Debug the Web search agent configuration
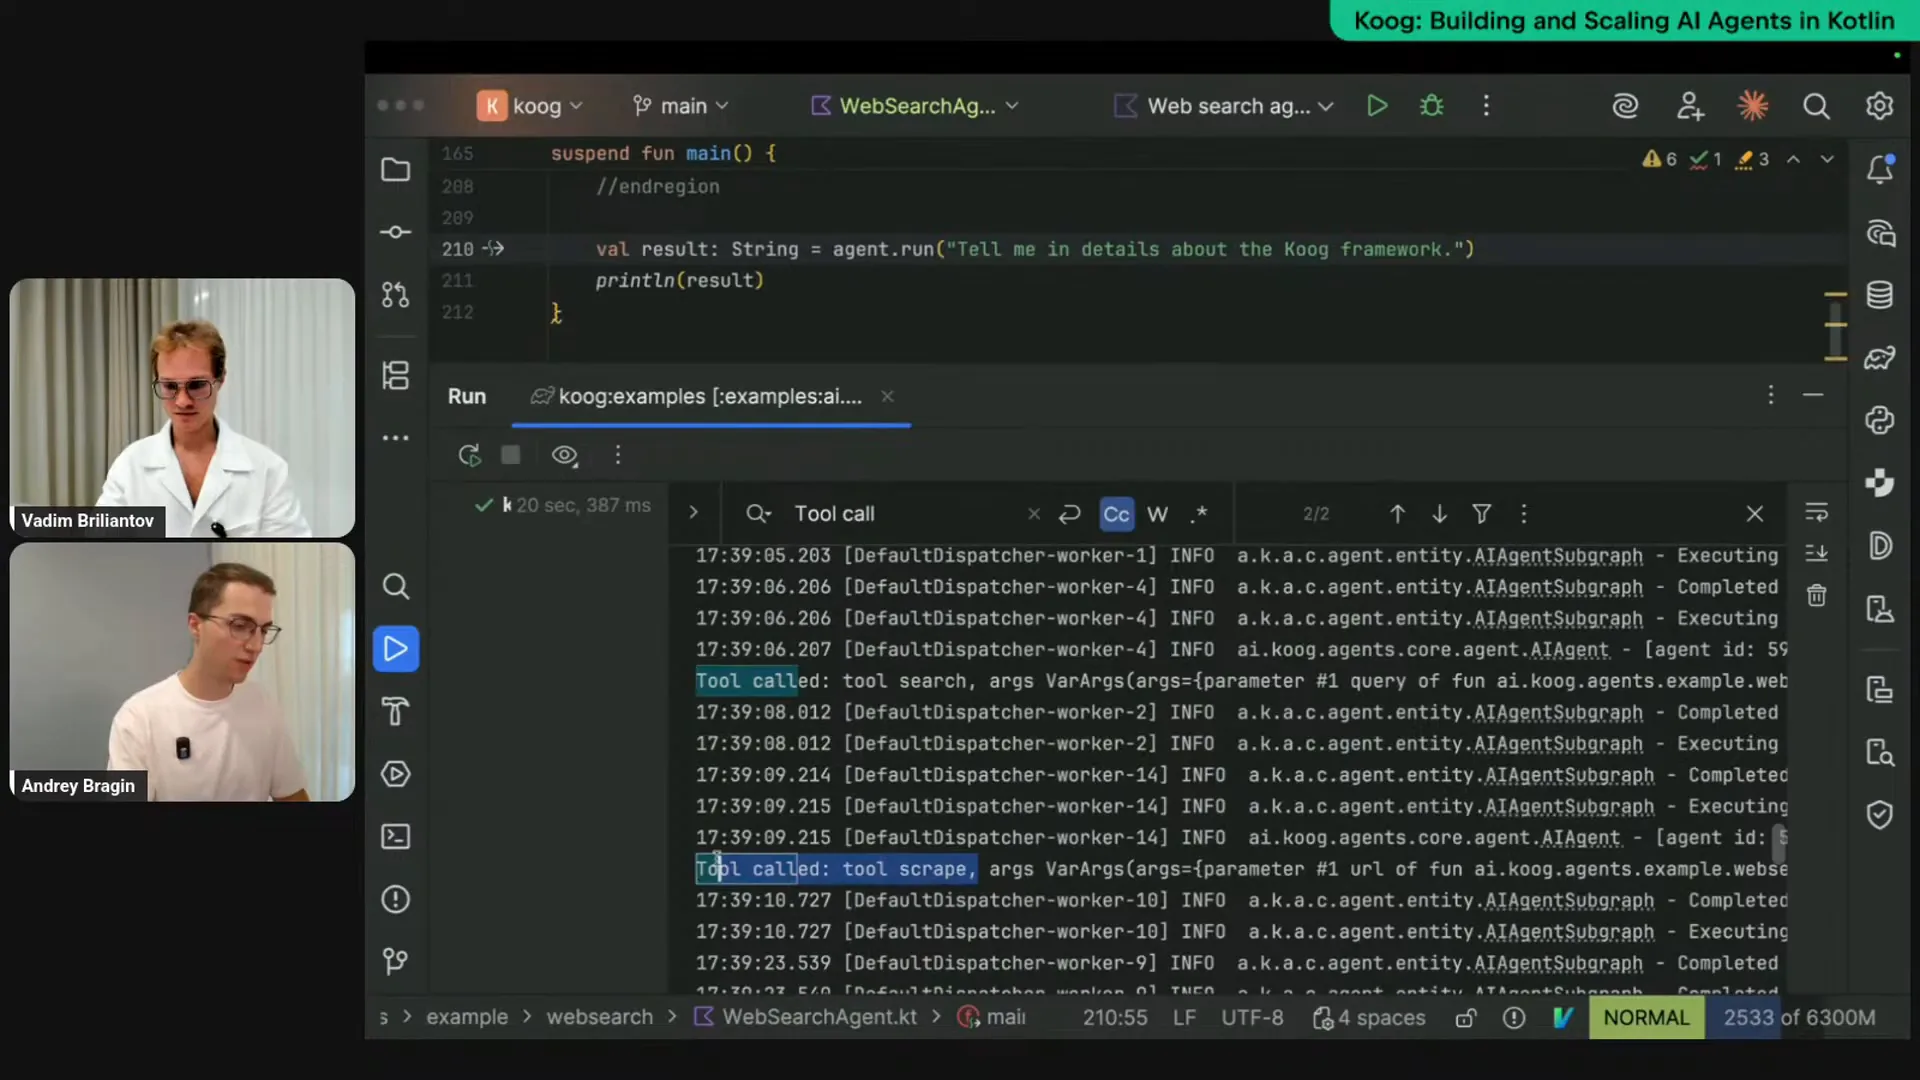Image resolution: width=1920 pixels, height=1080 pixels. pyautogui.click(x=1432, y=106)
